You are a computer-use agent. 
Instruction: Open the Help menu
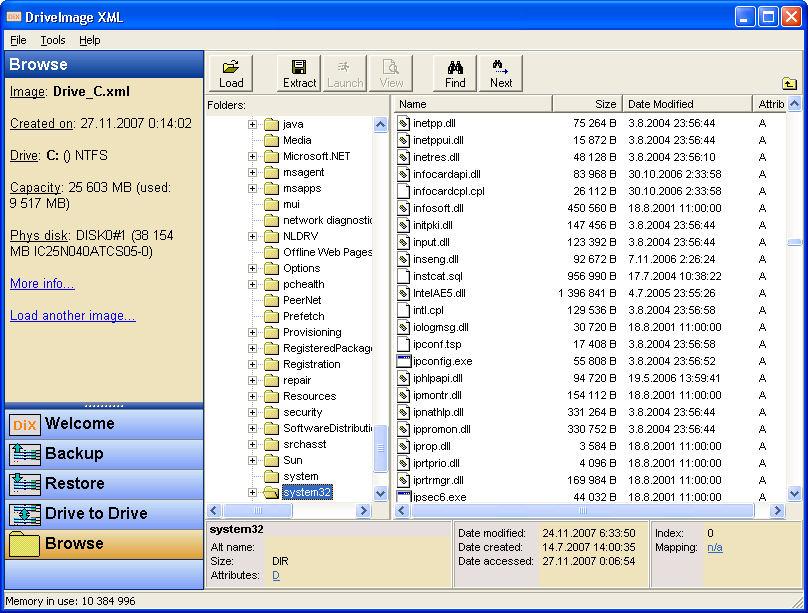(x=90, y=40)
